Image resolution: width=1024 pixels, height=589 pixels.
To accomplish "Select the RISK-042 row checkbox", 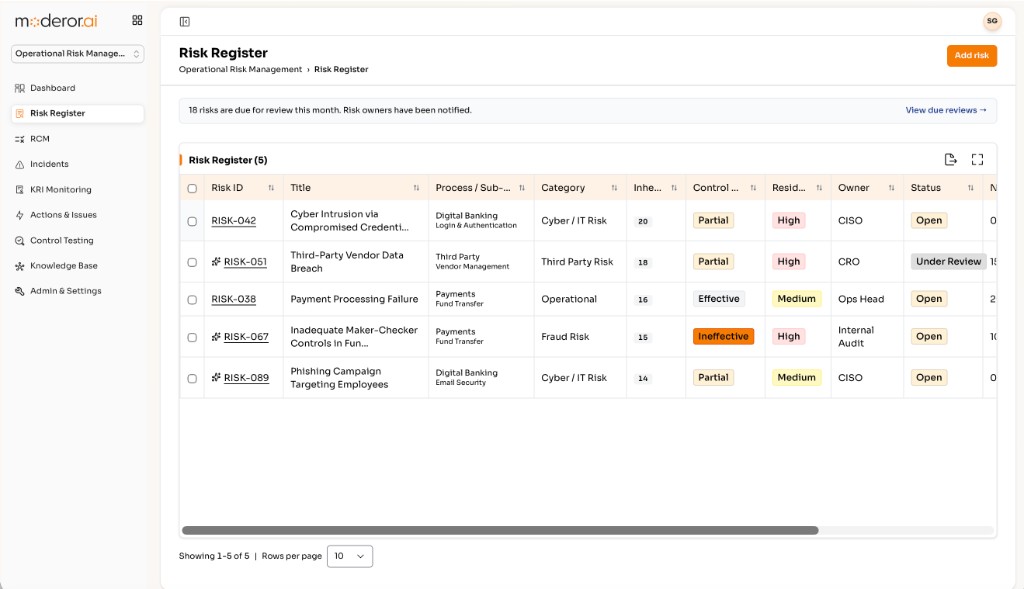I will coord(192,221).
